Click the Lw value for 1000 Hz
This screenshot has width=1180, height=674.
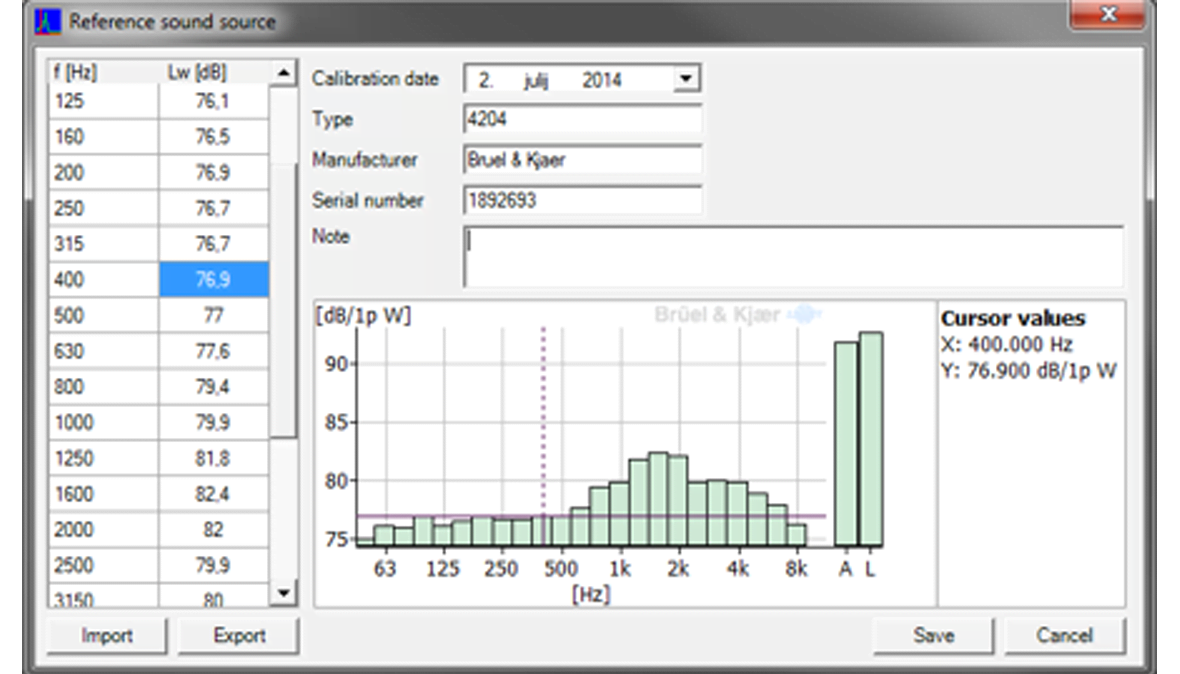(213, 423)
